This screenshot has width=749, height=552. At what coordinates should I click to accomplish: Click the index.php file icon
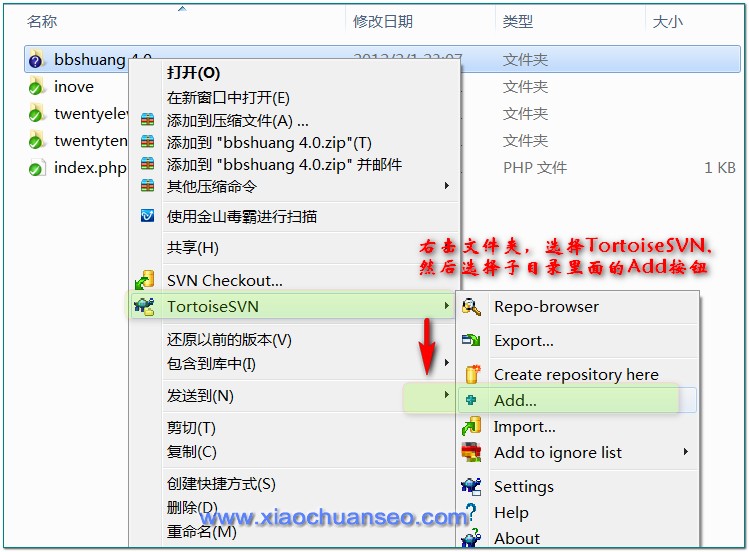click(36, 168)
